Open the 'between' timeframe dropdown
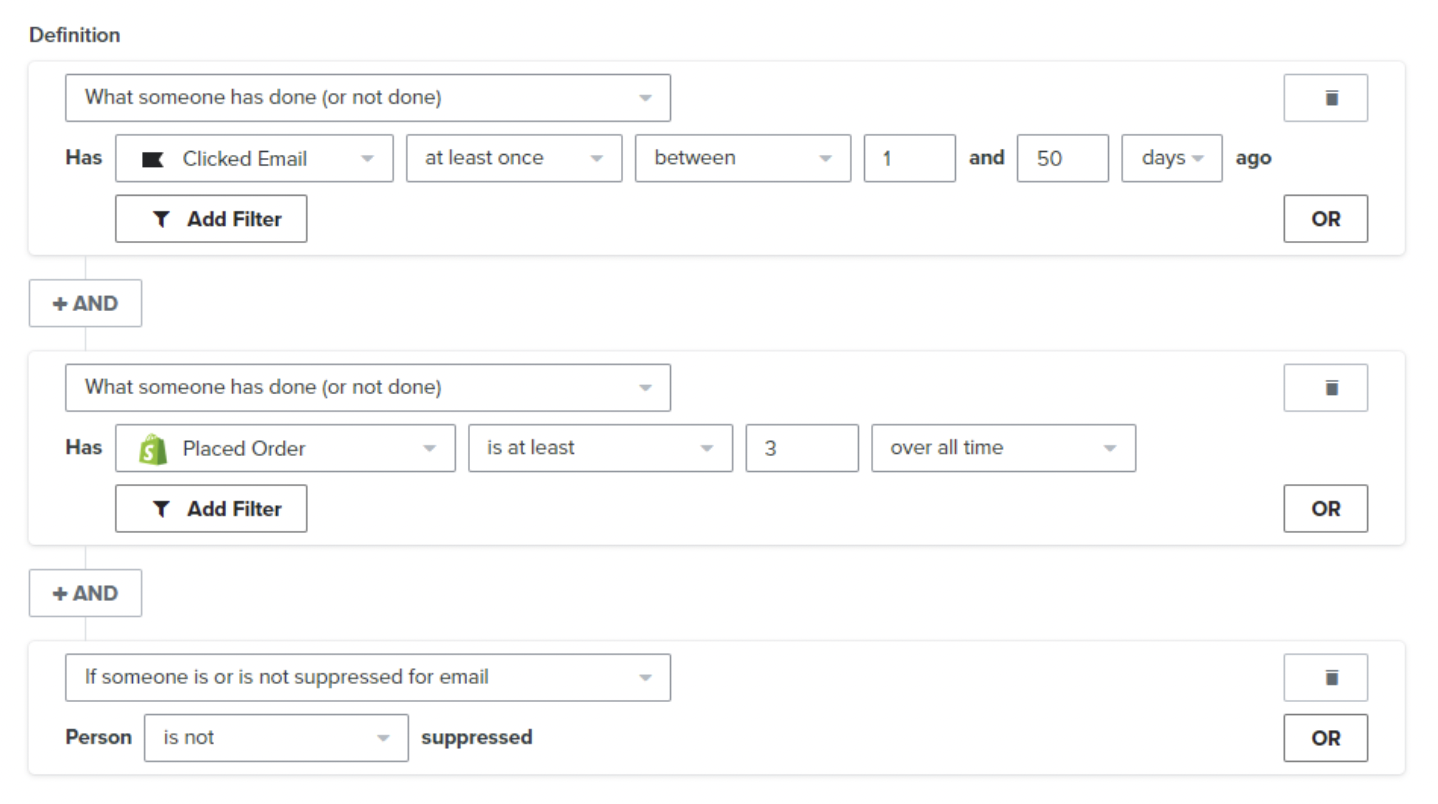Image resolution: width=1438 pixels, height=804 pixels. coord(743,158)
